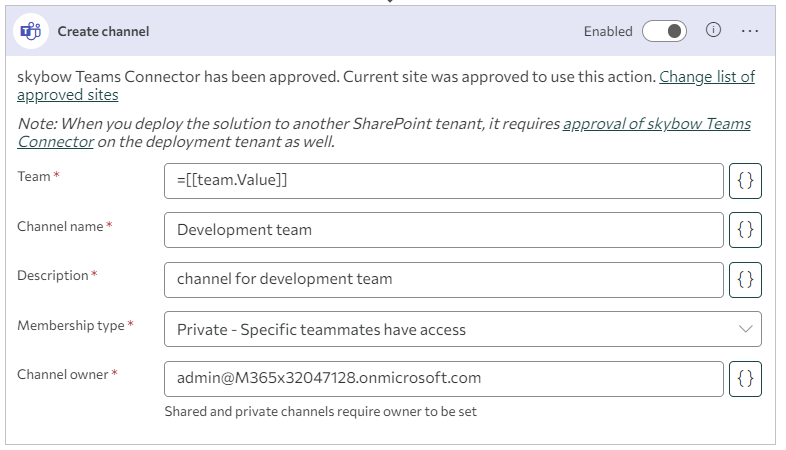Click into the Description text box

(x=444, y=280)
